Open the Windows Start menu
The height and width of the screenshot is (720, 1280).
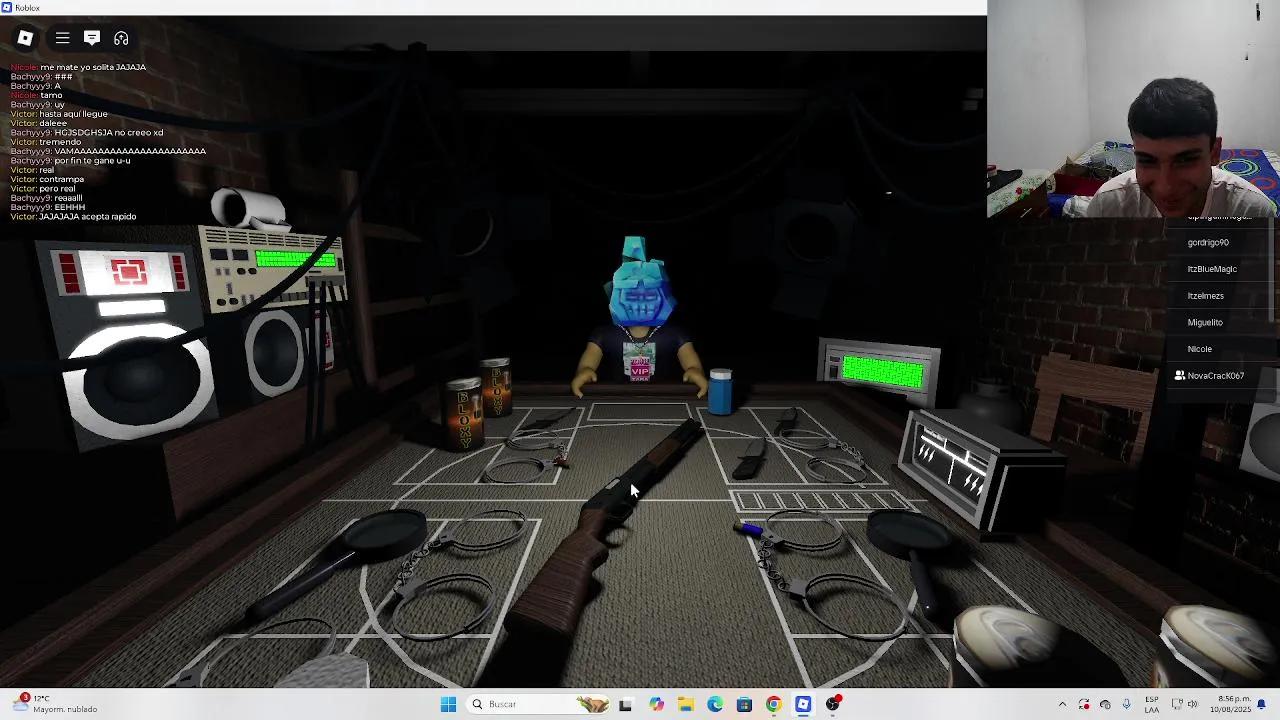click(448, 704)
